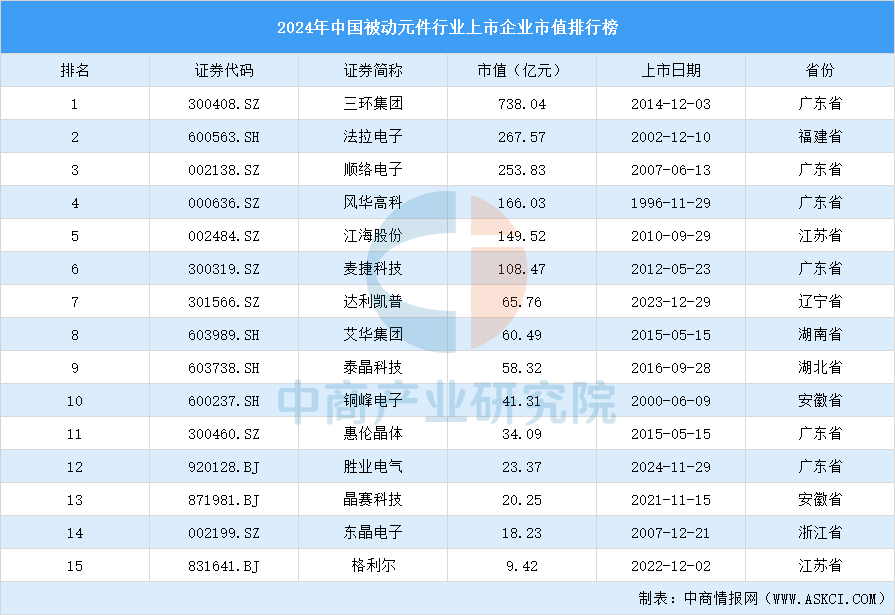The image size is (895, 615).
Task: Select stock code "300460.SZ"
Action: click(224, 434)
